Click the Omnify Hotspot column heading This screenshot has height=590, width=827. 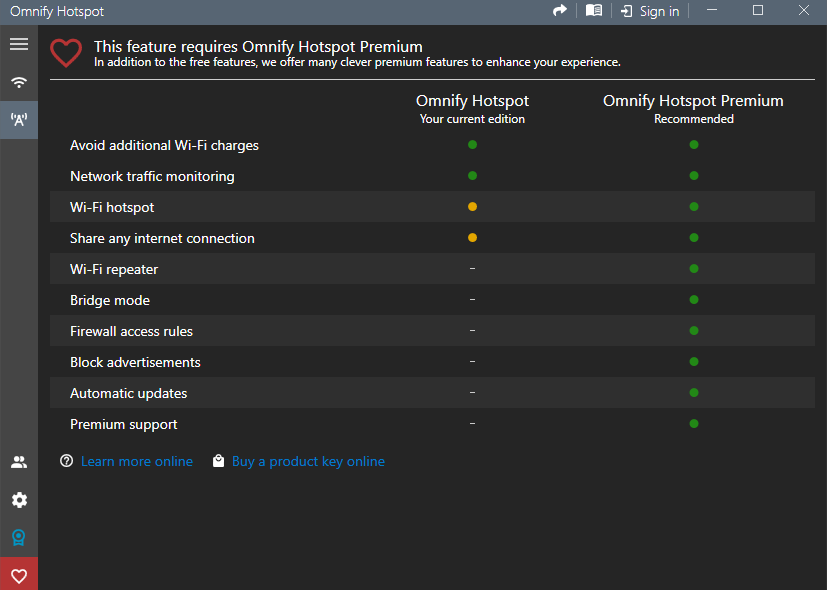pyautogui.click(x=472, y=101)
